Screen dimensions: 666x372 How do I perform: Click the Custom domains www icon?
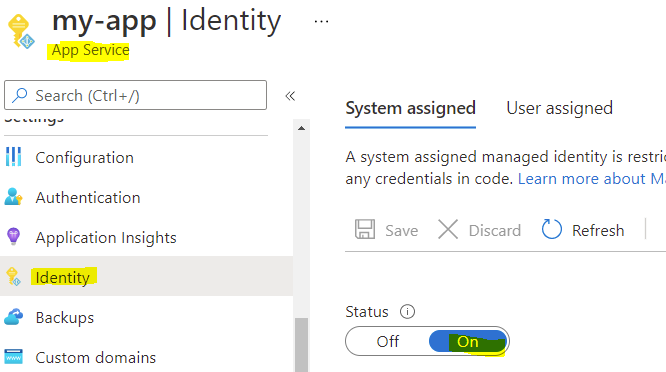pos(14,357)
